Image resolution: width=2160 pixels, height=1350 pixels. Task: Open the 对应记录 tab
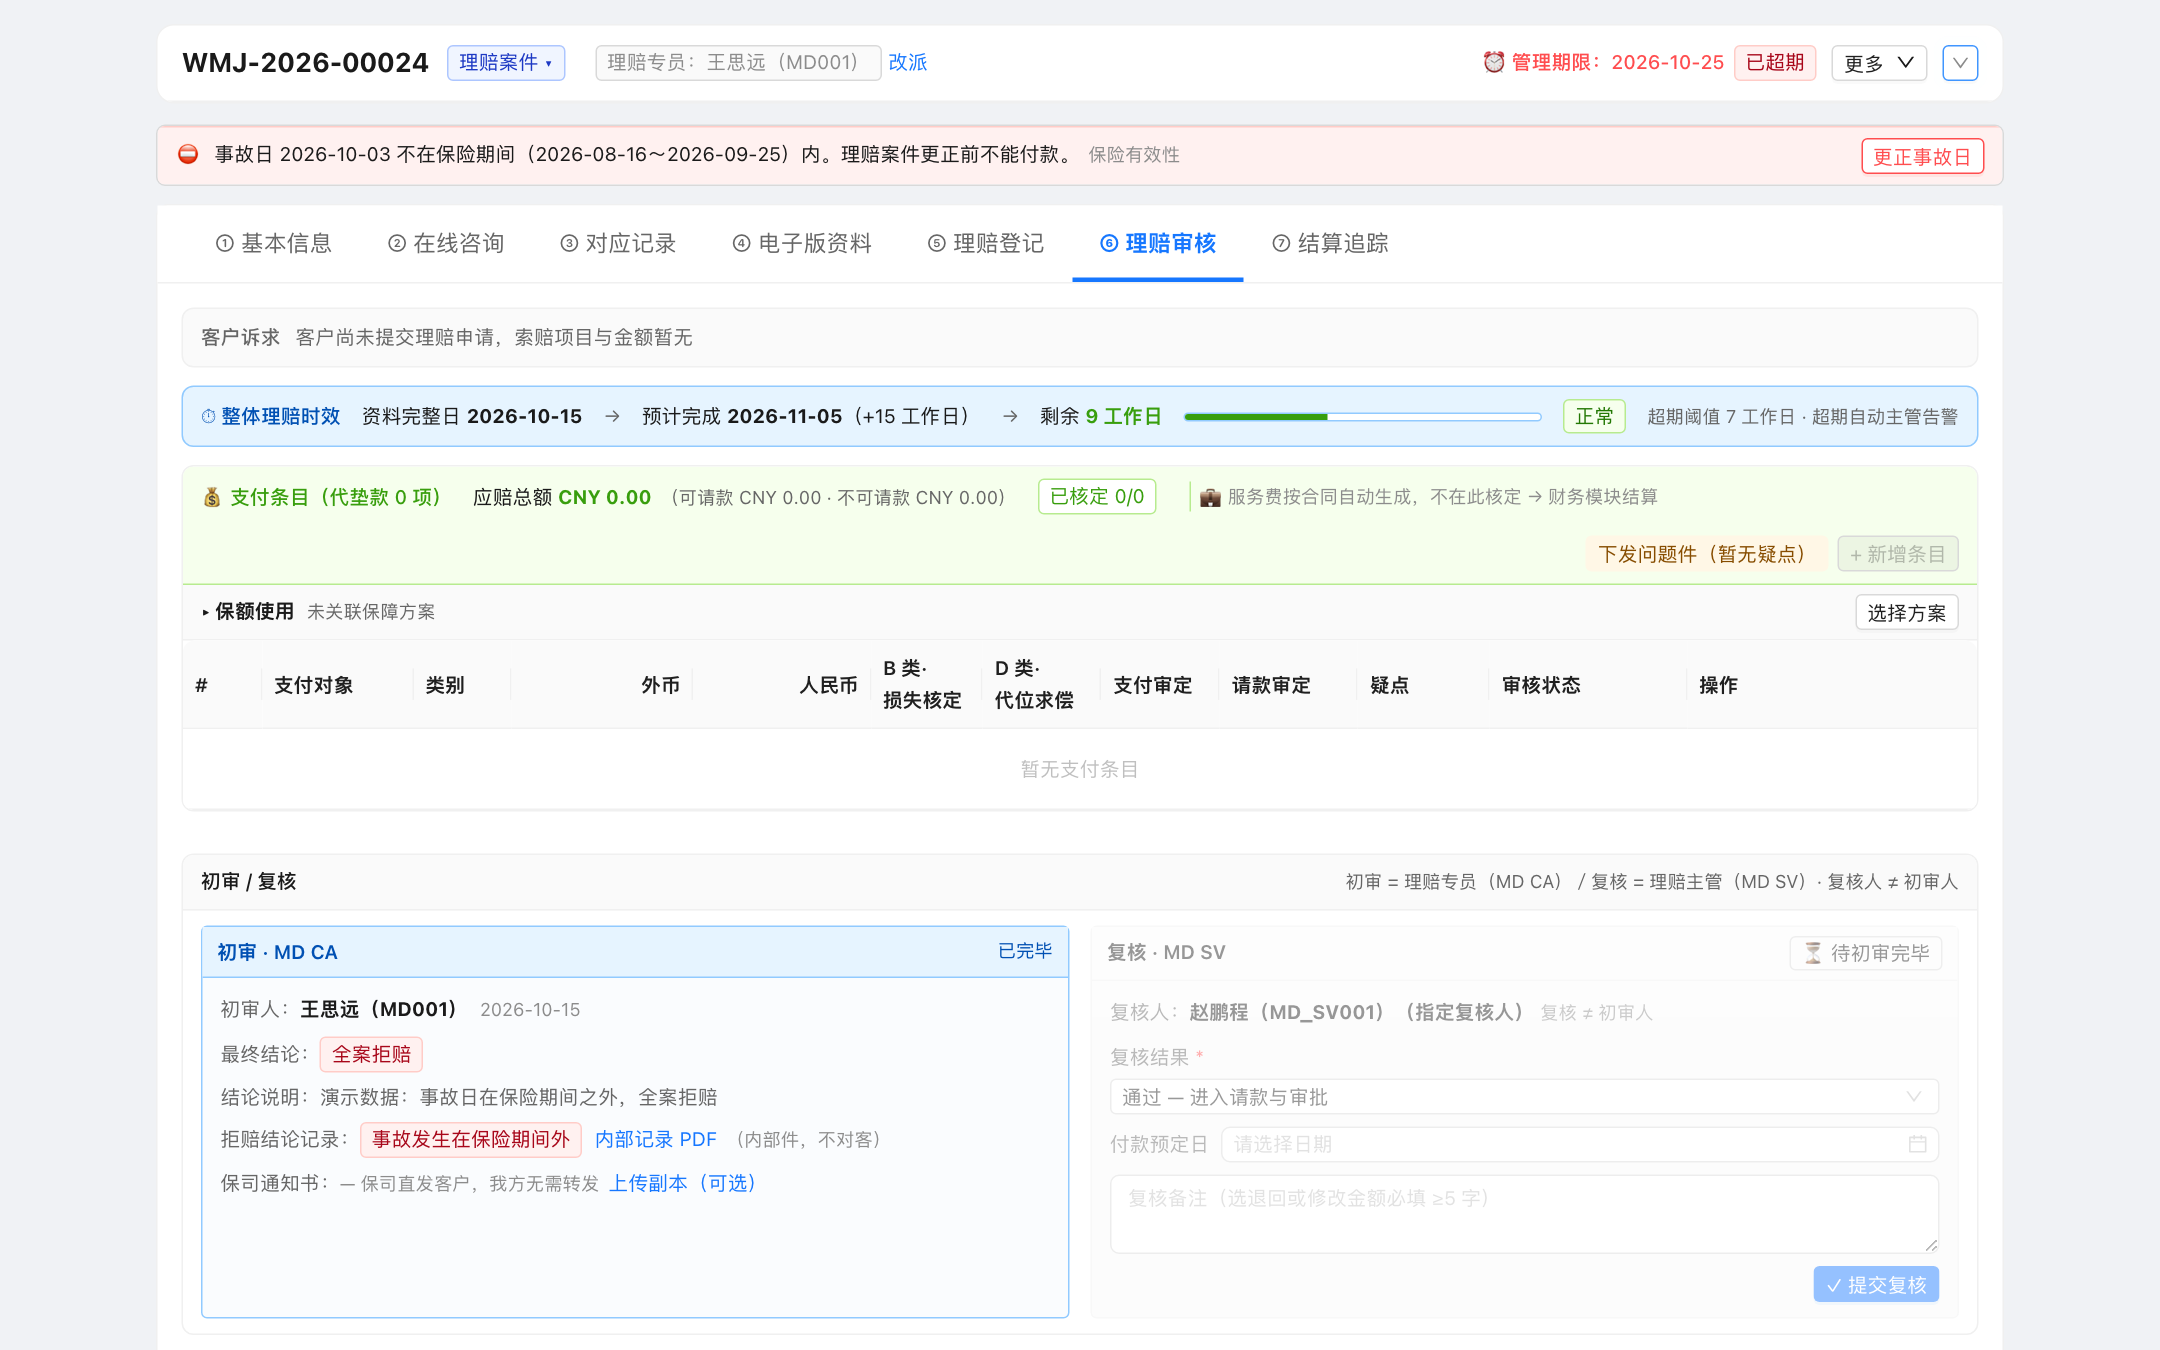click(618, 243)
